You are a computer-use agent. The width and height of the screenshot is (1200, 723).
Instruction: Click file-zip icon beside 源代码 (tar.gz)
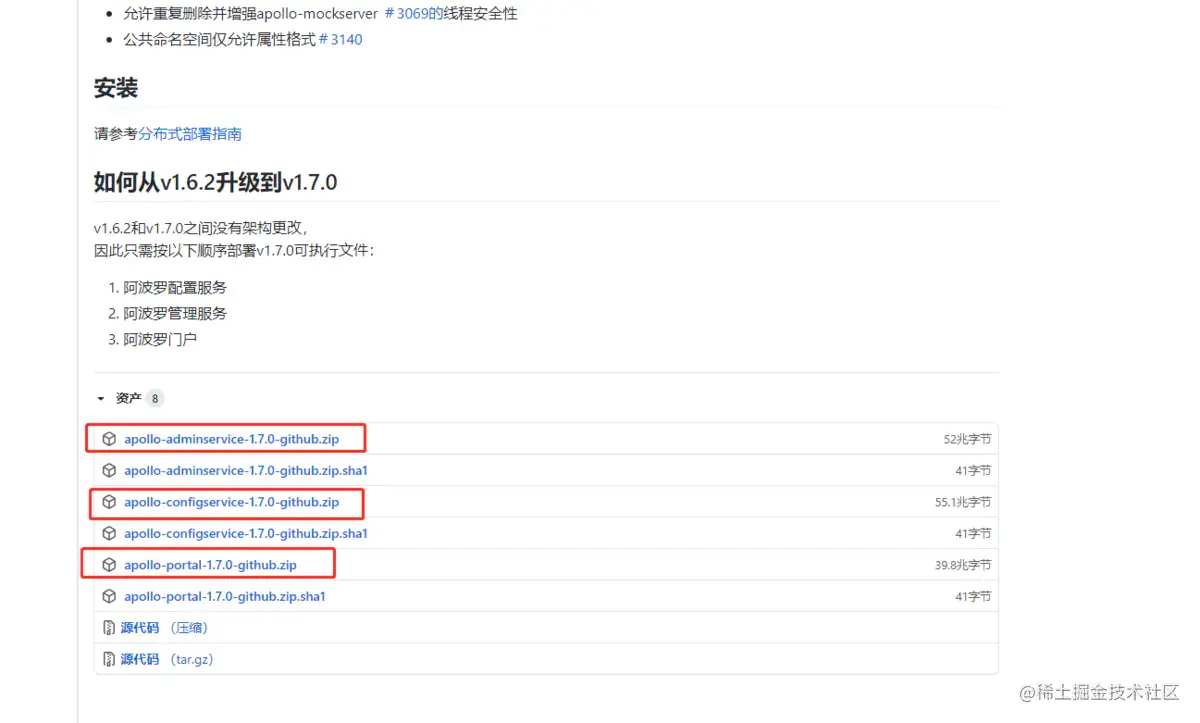coord(110,659)
